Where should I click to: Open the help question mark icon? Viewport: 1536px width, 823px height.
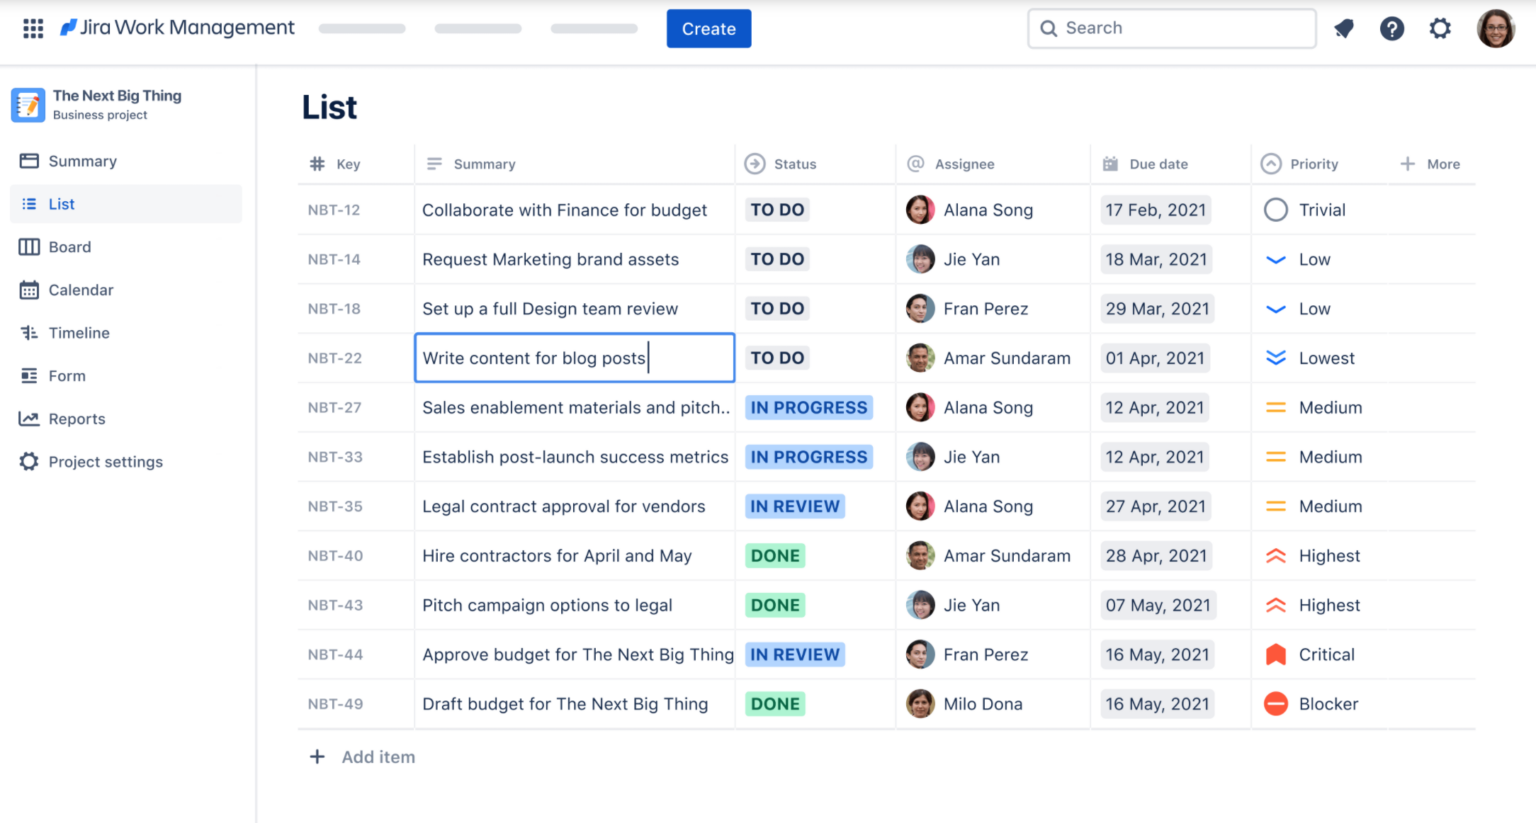coord(1392,28)
